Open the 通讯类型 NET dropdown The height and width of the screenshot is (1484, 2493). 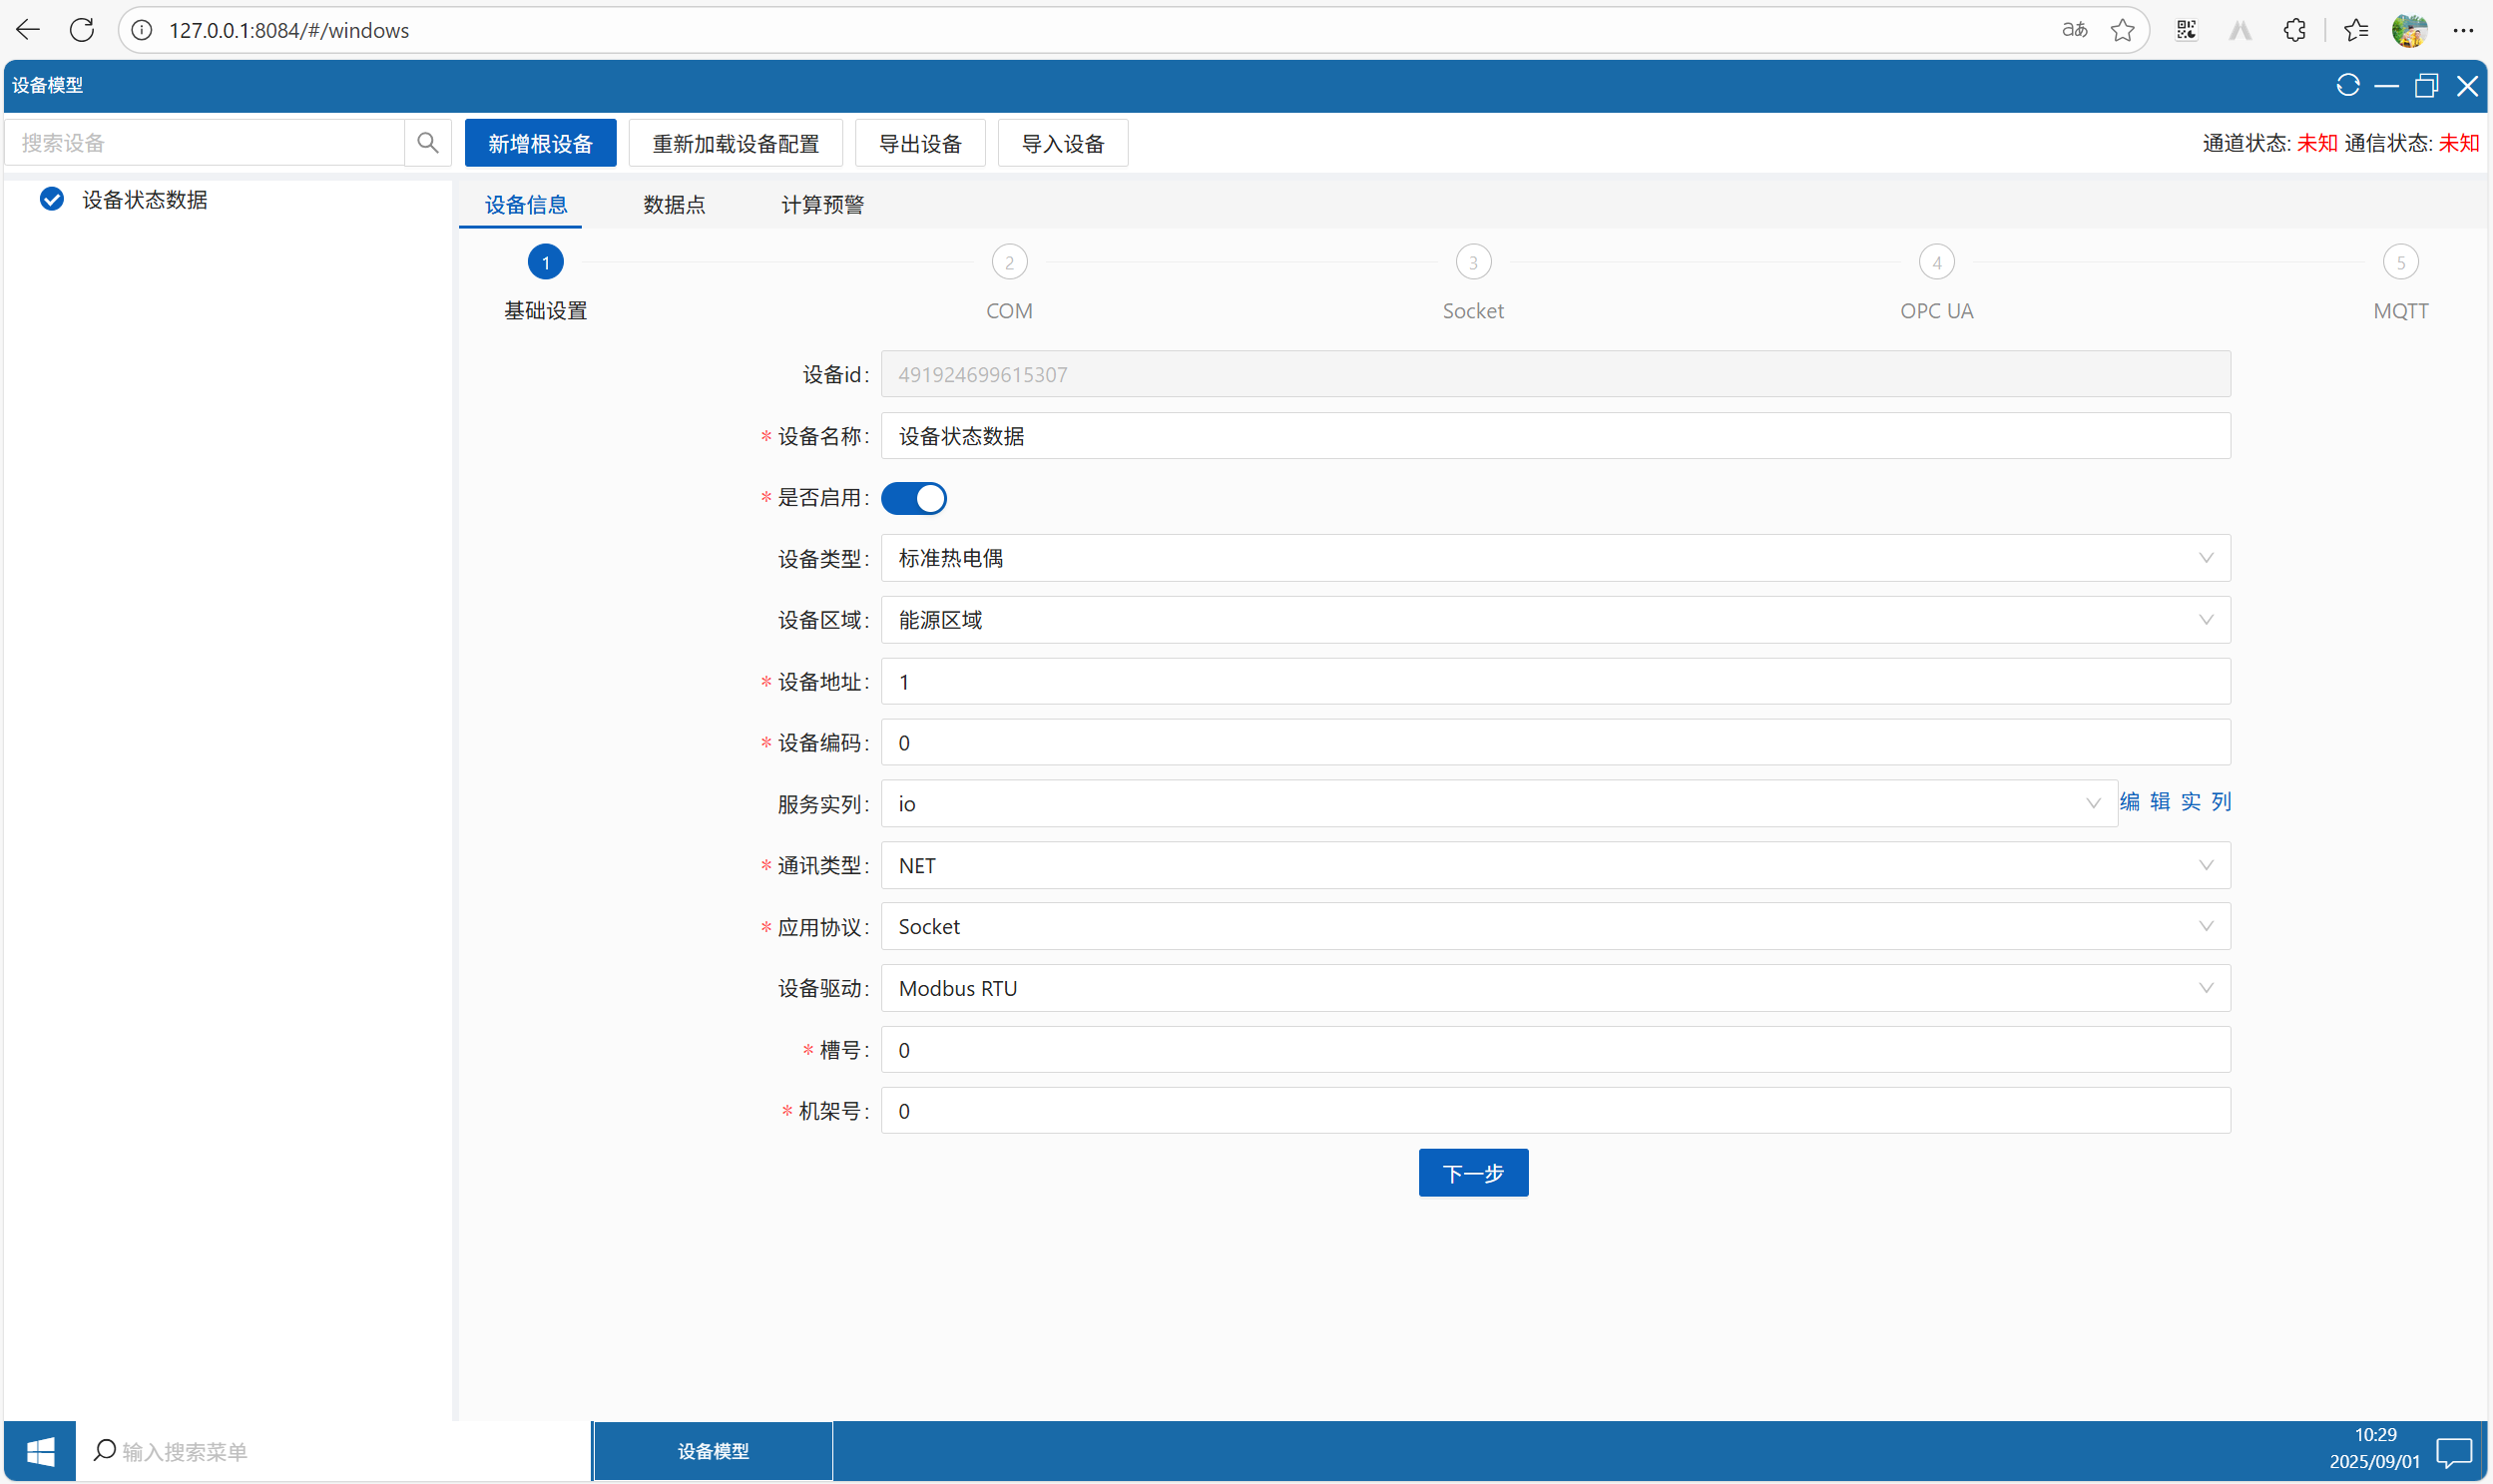(1554, 865)
